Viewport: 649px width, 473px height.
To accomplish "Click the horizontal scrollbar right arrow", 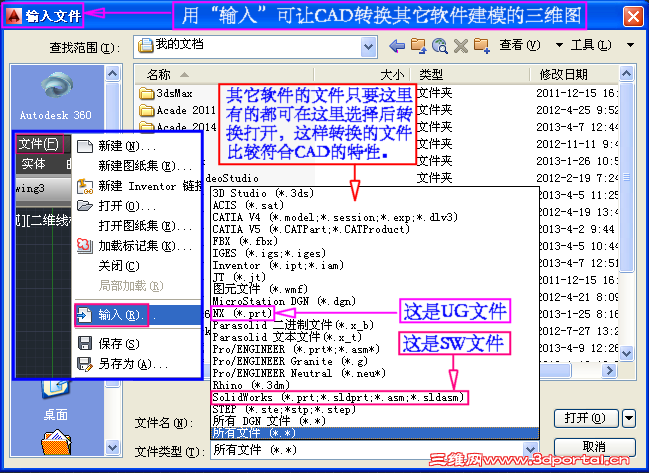I will [609, 370].
